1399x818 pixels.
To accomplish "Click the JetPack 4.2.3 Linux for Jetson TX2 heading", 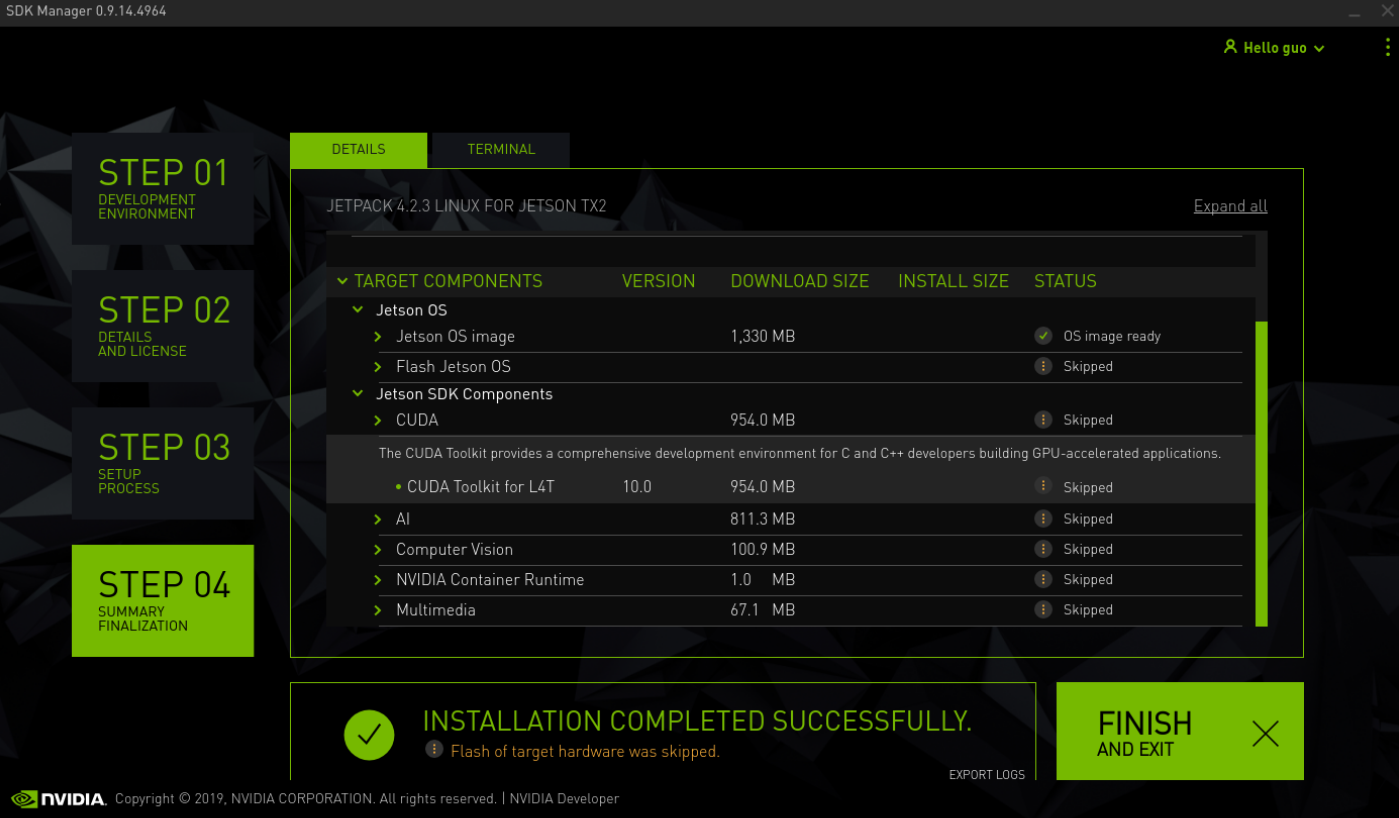I will (467, 206).
